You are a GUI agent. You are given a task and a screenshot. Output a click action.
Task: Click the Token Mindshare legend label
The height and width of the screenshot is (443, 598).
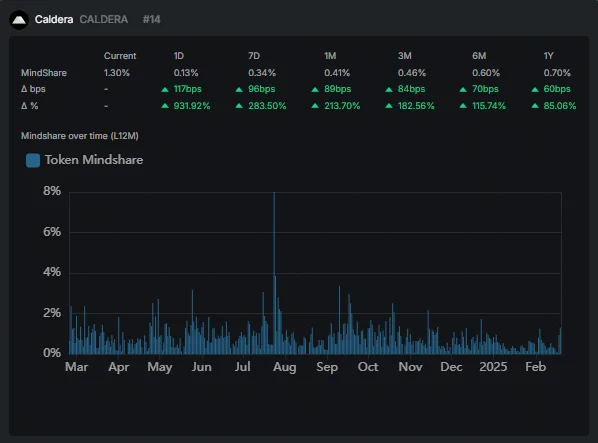pyautogui.click(x=94, y=160)
